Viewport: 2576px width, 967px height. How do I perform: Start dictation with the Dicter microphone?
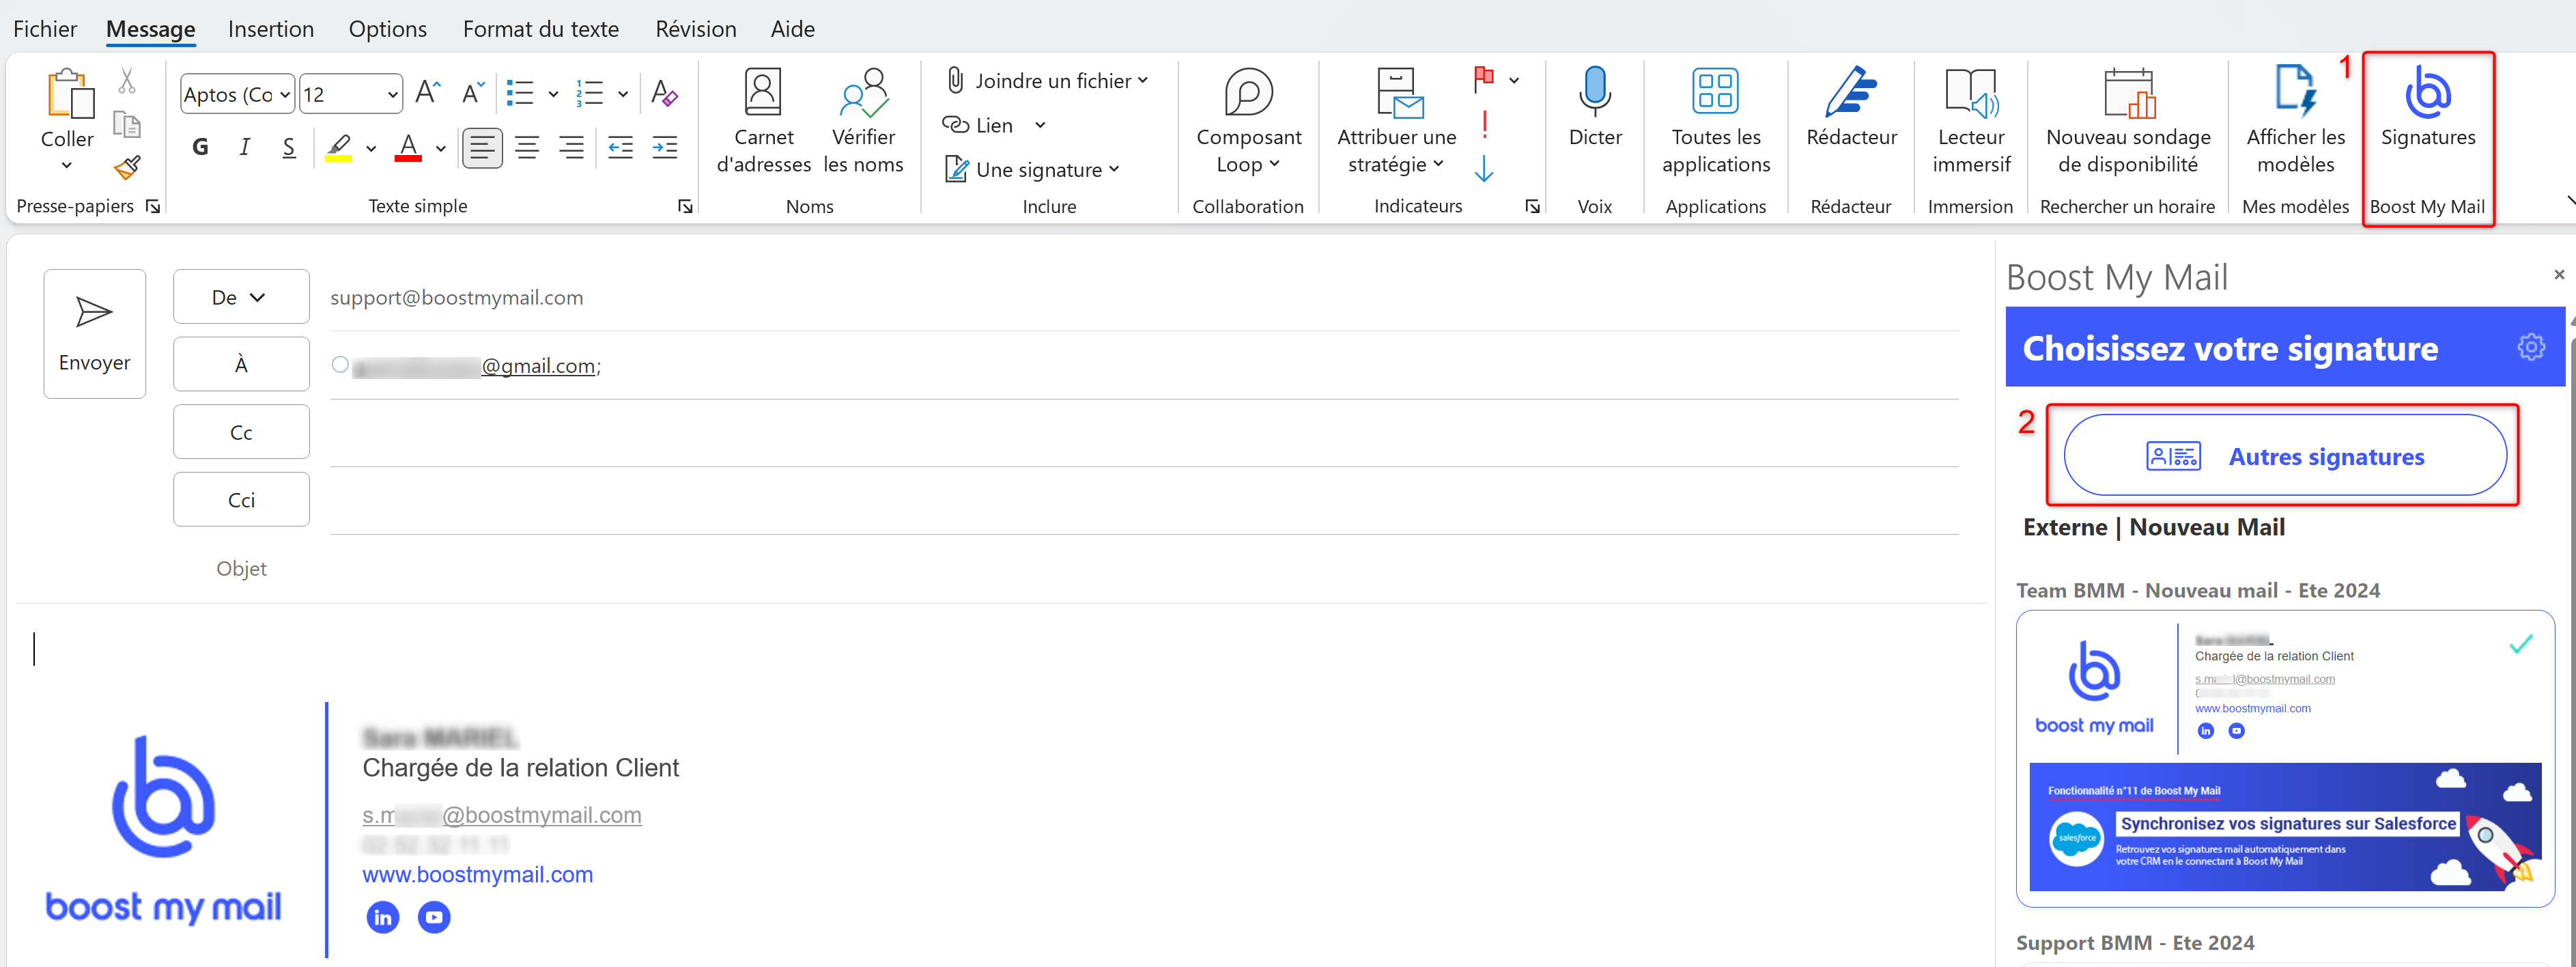tap(1595, 108)
